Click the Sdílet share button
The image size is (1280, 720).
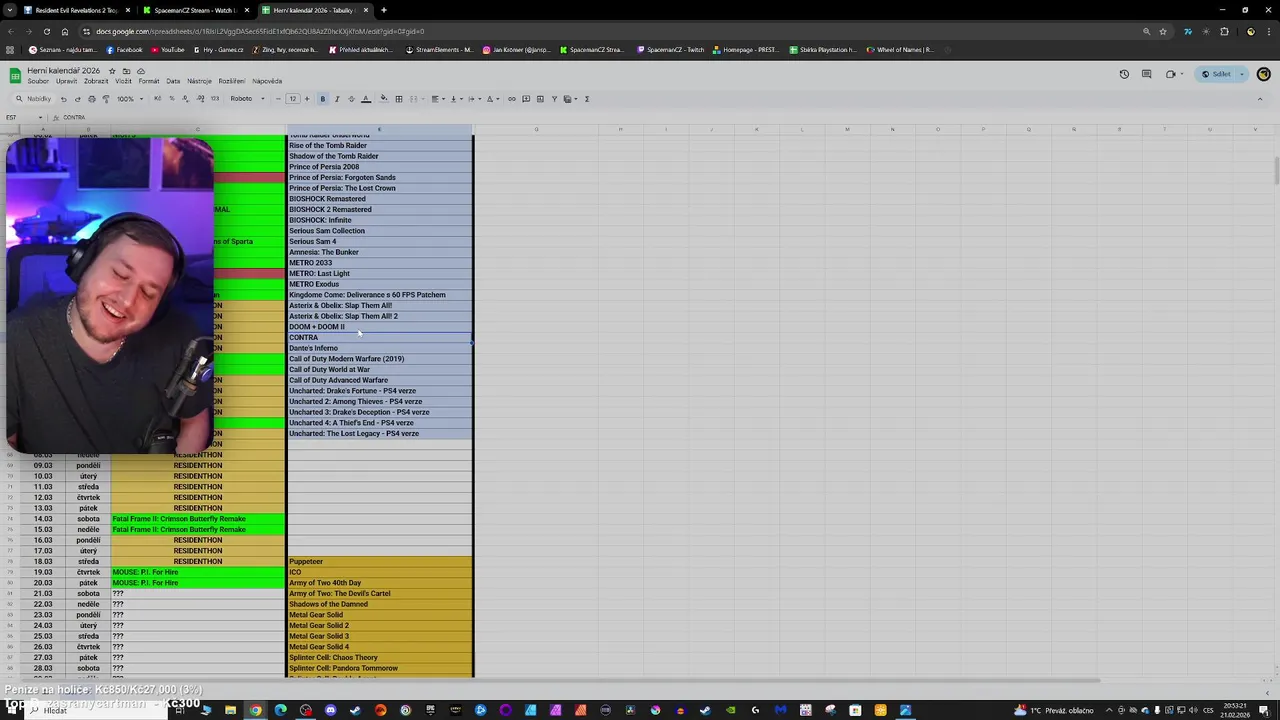coord(1216,74)
